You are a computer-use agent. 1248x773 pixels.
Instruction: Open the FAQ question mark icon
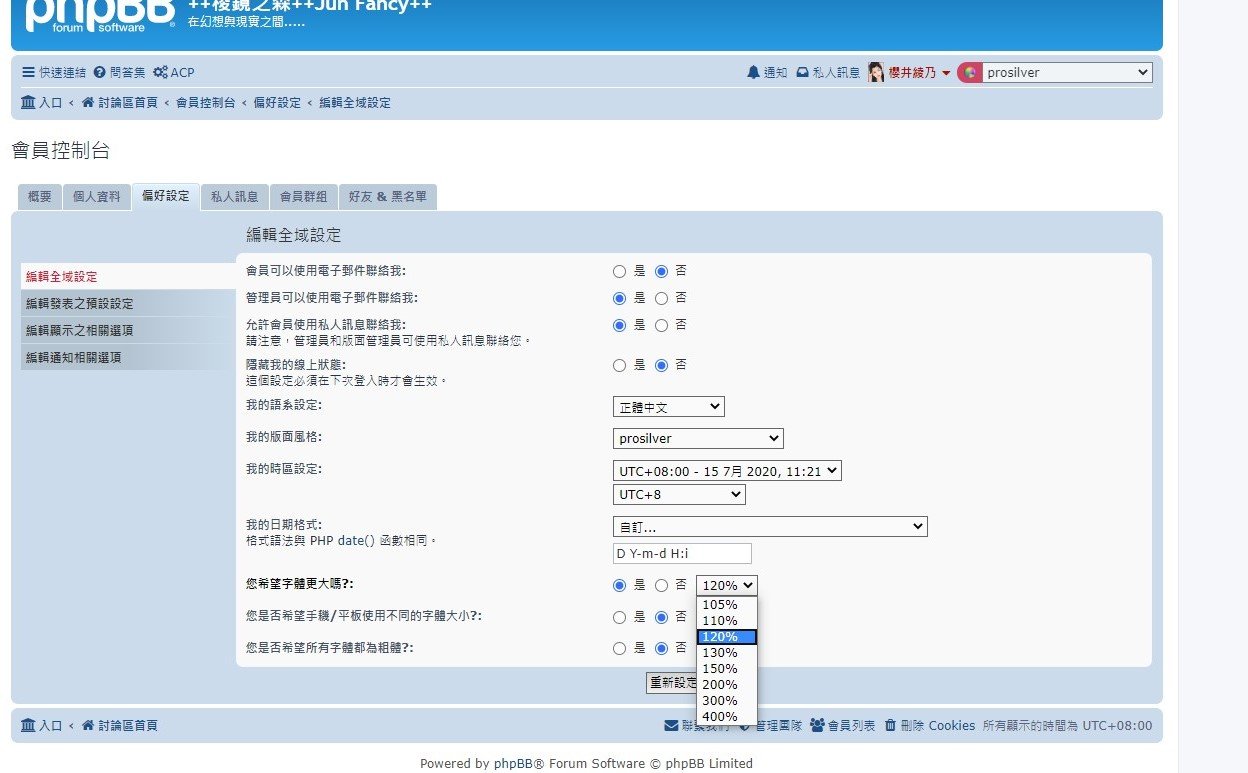click(99, 73)
